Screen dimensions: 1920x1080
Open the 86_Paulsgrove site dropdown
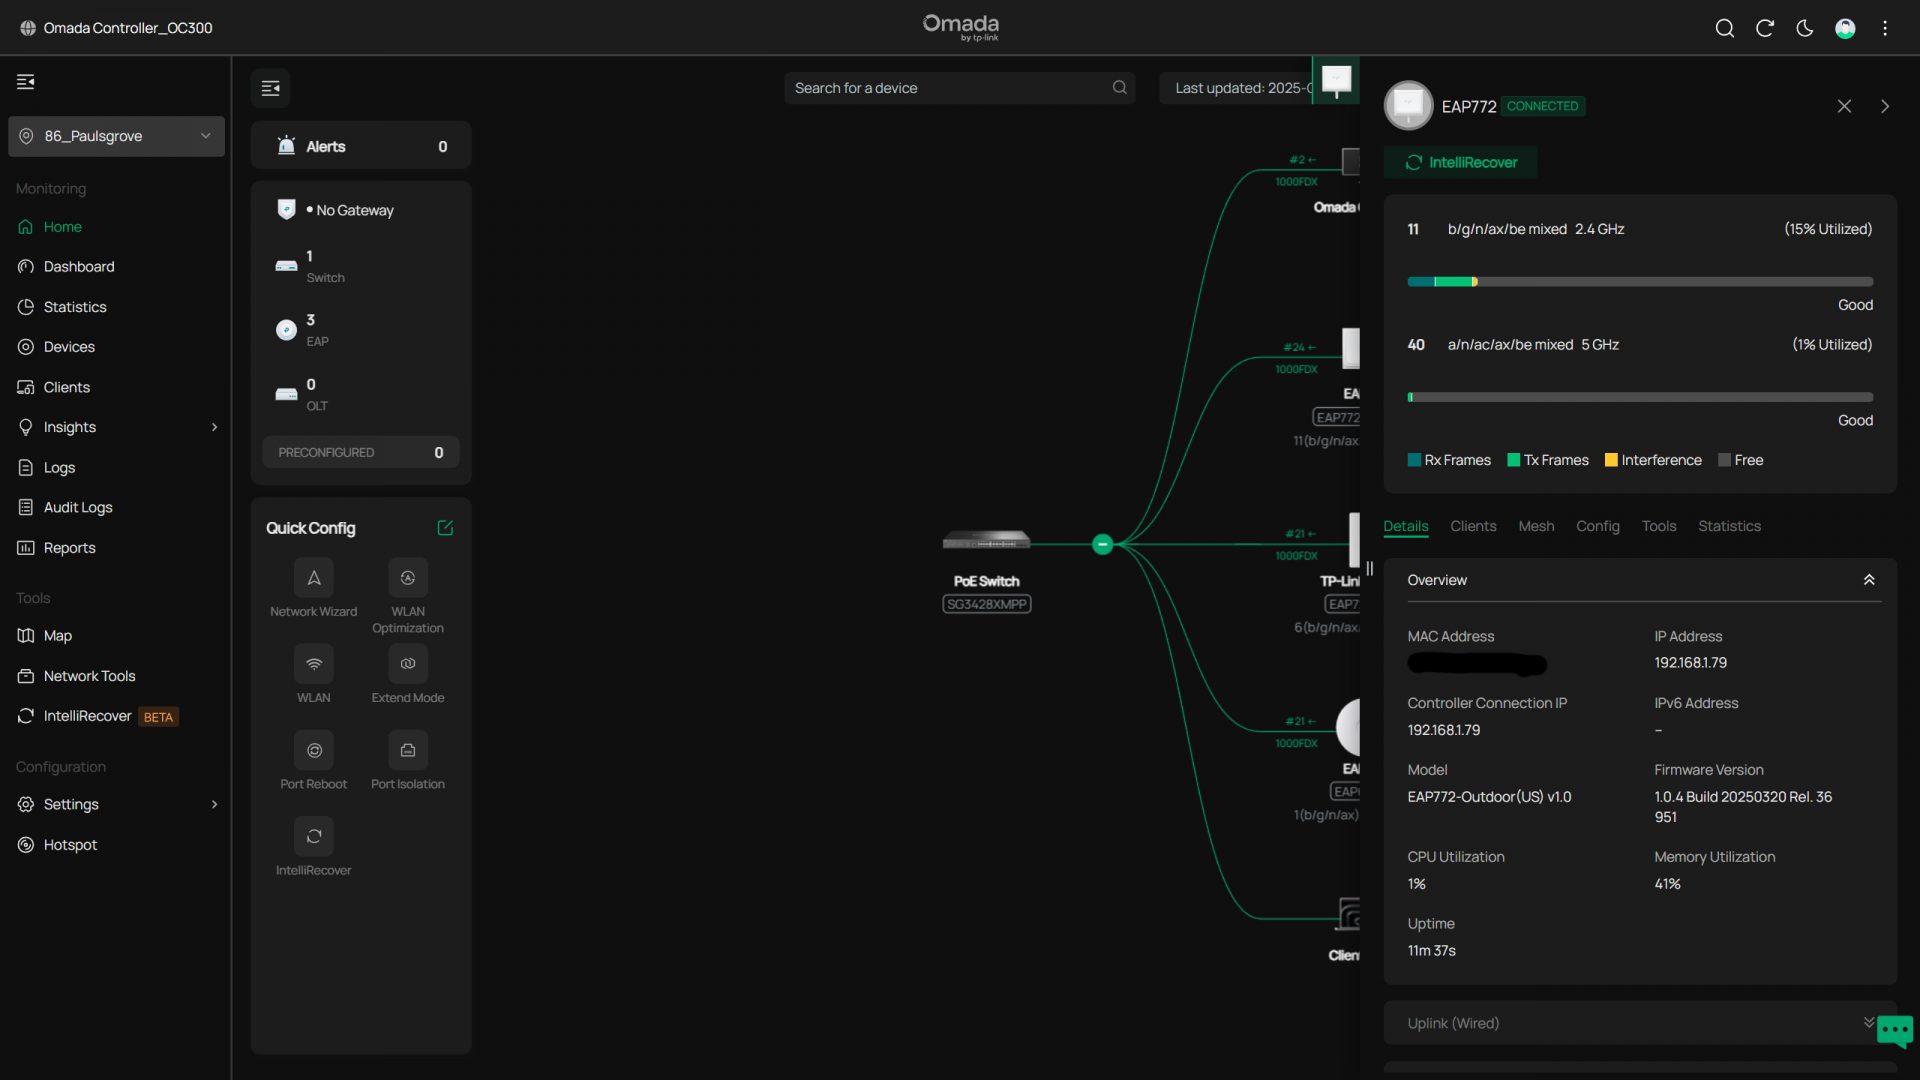116,136
